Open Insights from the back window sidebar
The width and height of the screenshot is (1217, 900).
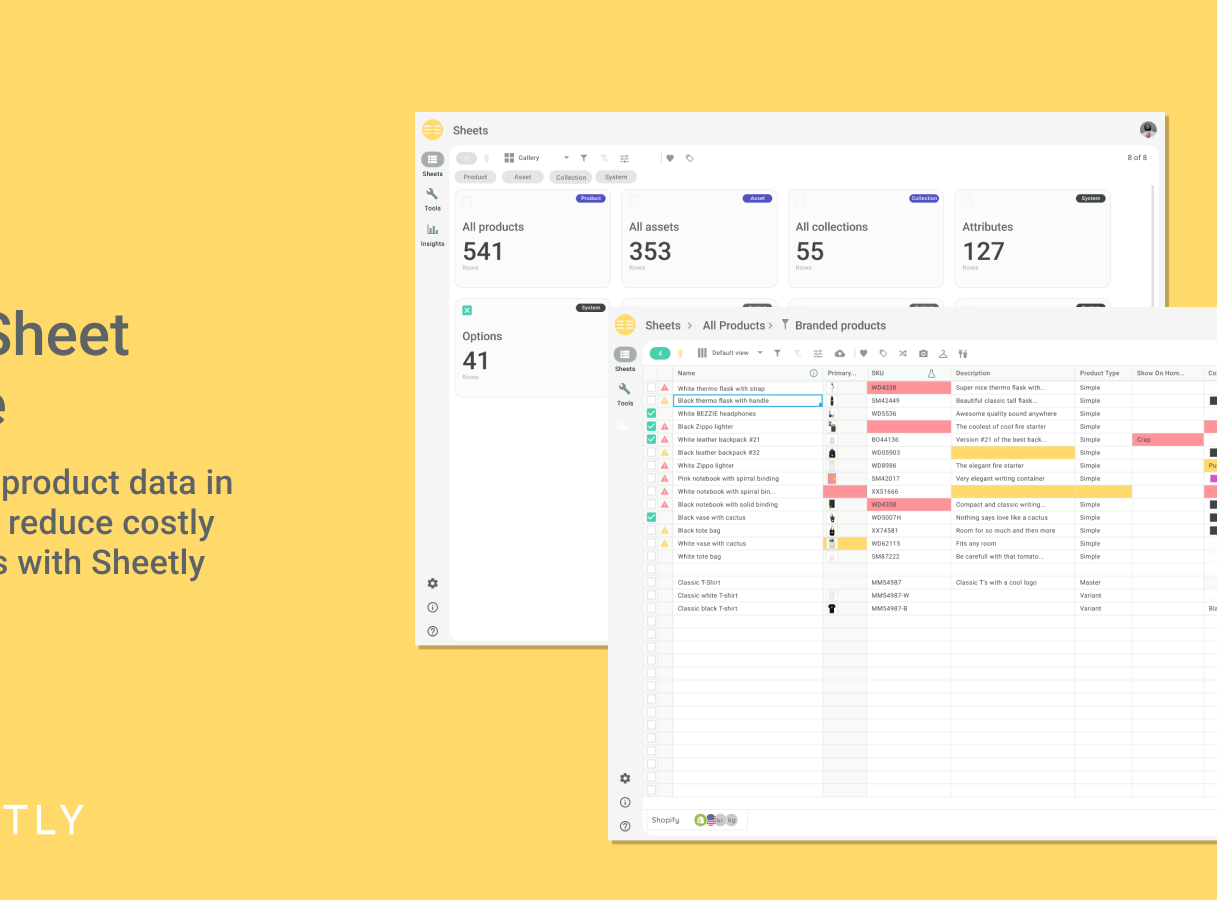[432, 234]
